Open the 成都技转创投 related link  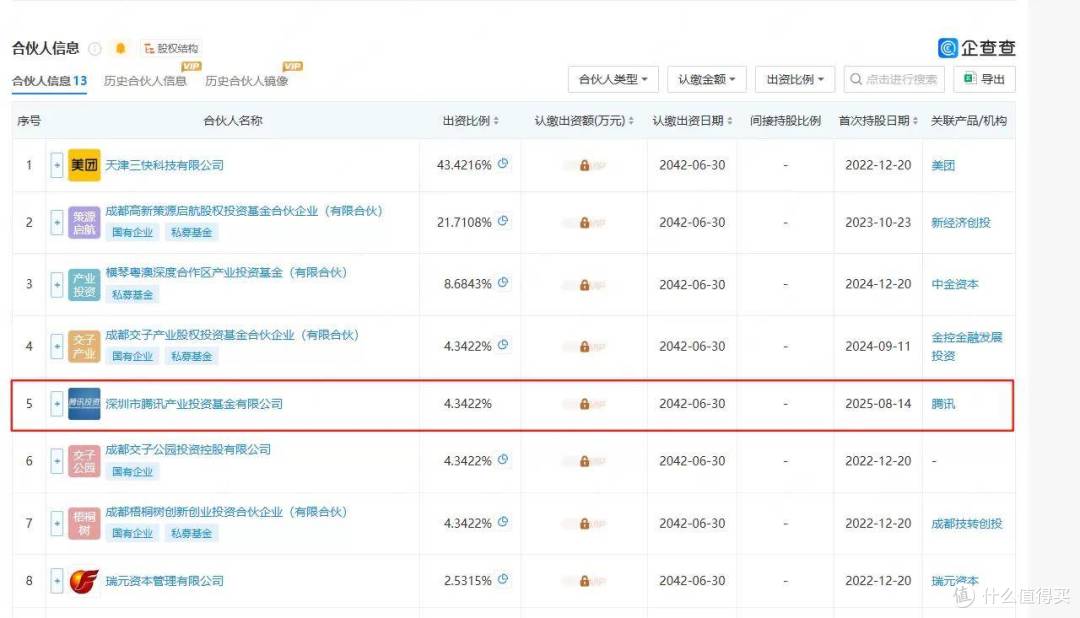[x=966, y=524]
